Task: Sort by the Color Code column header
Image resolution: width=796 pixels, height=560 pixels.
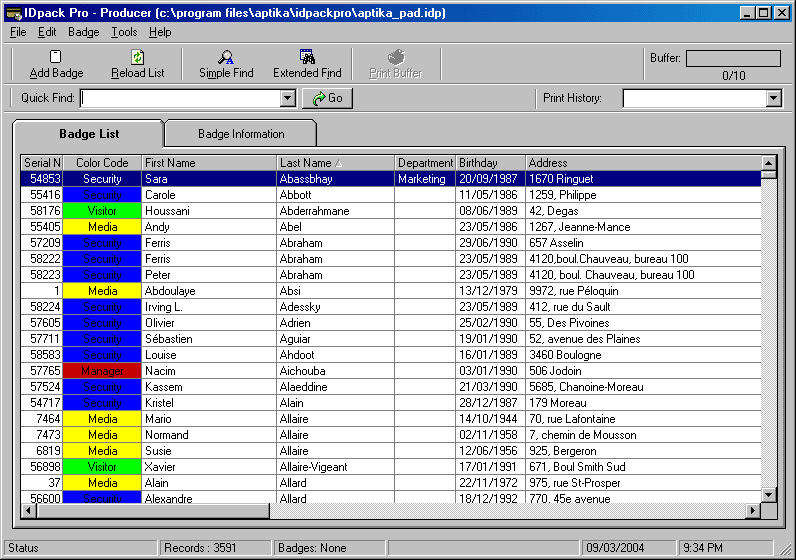Action: (102, 163)
